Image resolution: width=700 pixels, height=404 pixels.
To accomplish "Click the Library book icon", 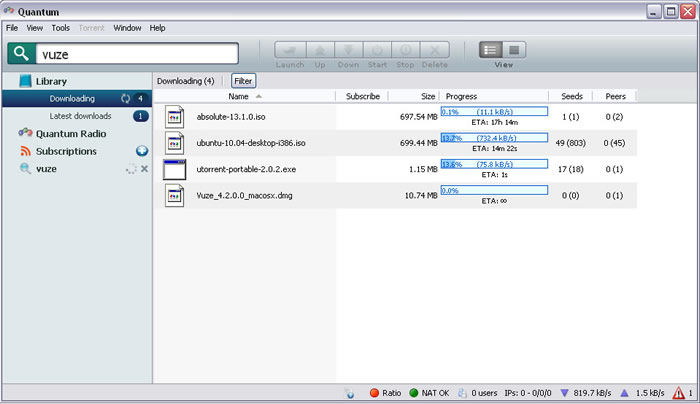I will click(x=25, y=81).
